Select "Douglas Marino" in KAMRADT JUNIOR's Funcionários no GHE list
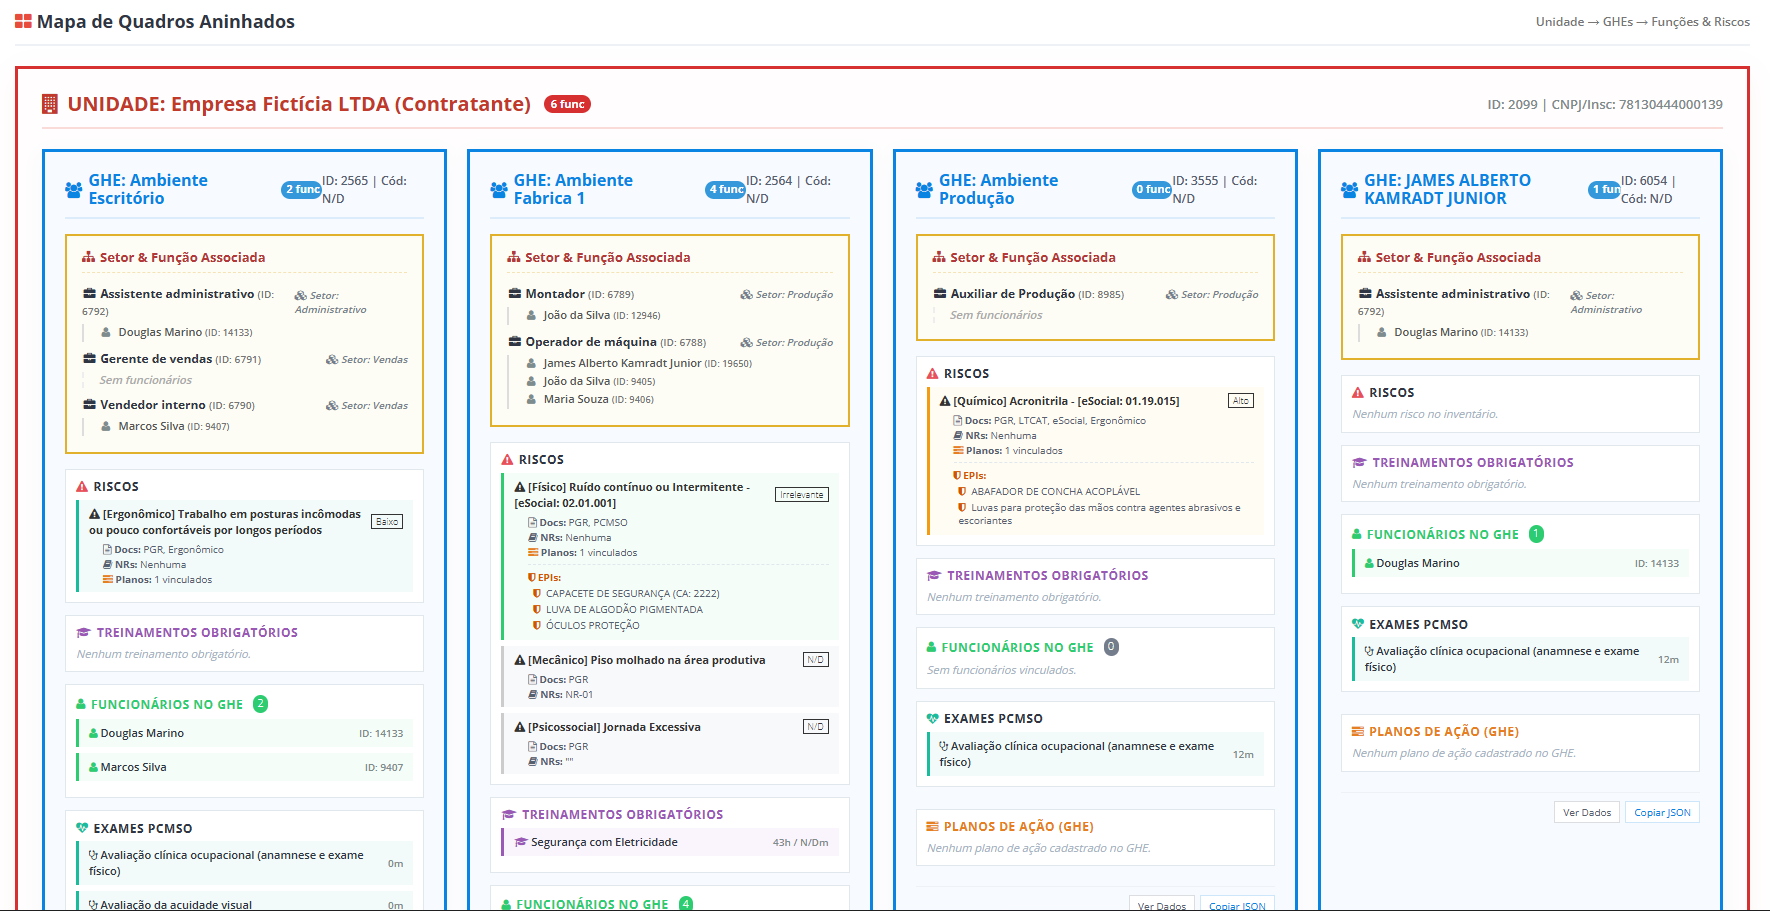Image resolution: width=1770 pixels, height=911 pixels. [x=1520, y=563]
